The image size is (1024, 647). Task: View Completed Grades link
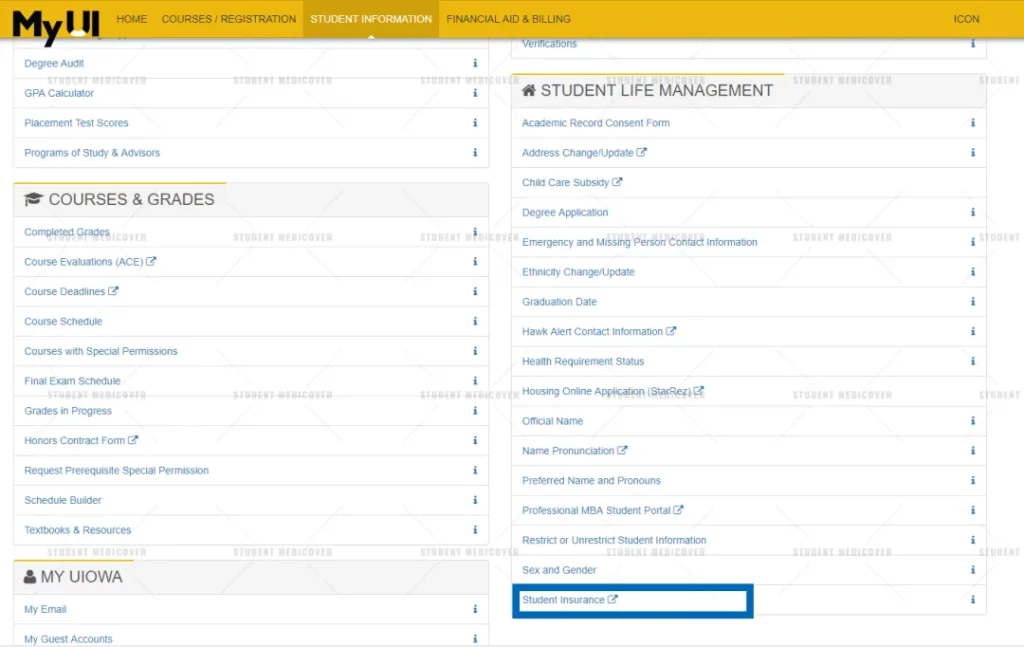click(67, 232)
